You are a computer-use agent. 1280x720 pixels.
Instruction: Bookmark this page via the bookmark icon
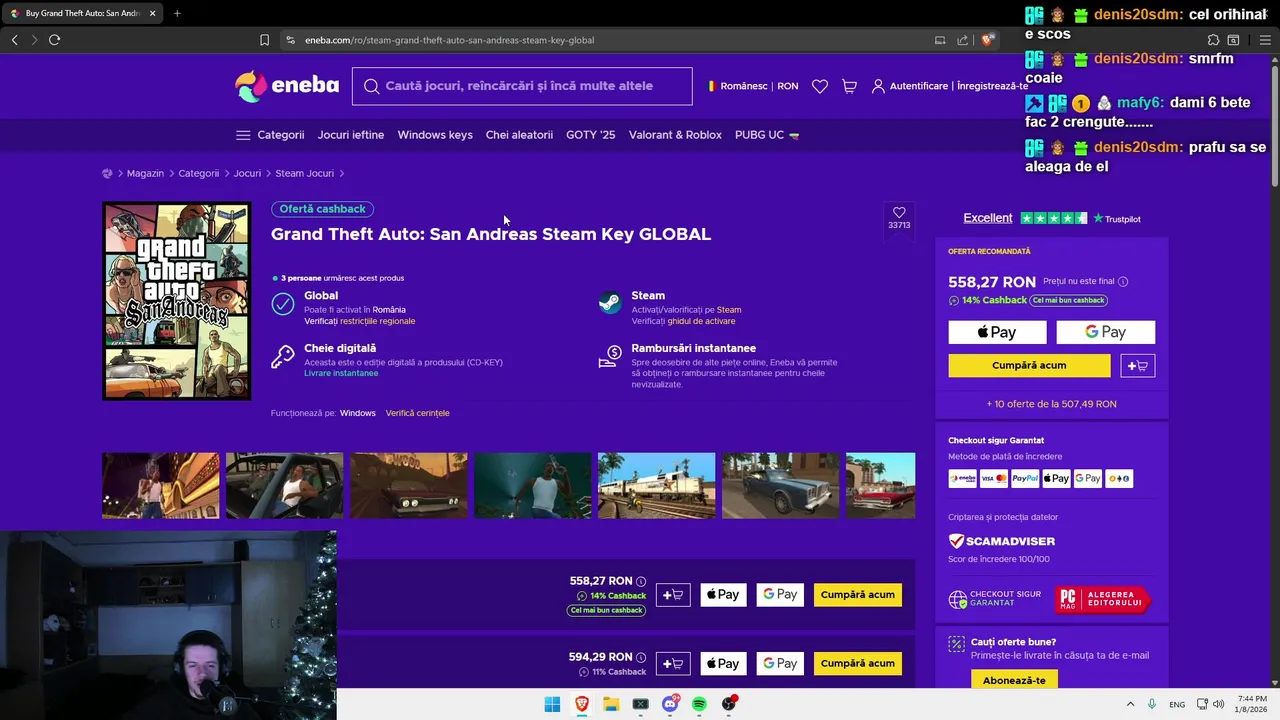click(x=264, y=40)
